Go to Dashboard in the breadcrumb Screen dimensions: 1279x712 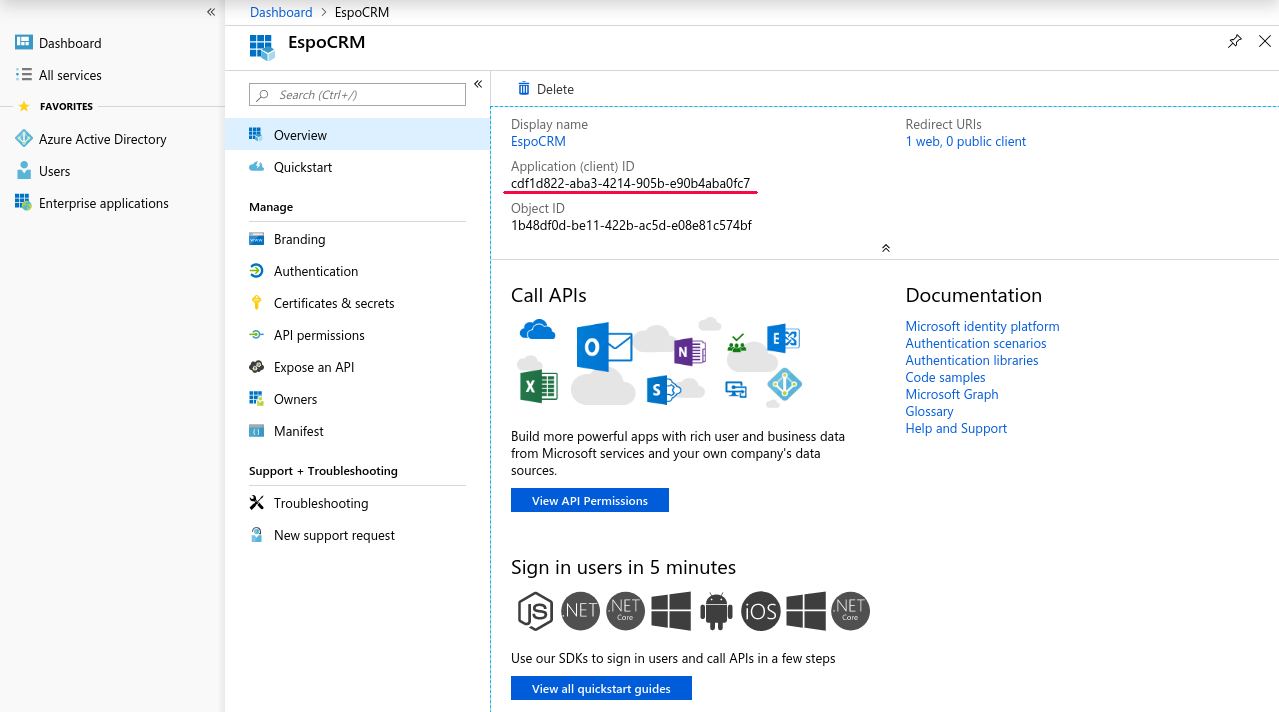[281, 12]
